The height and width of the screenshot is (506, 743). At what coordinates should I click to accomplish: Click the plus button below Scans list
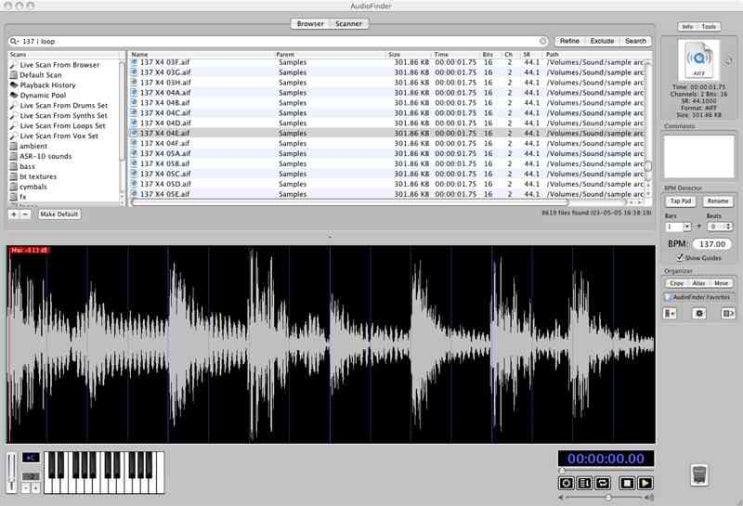(x=14, y=214)
